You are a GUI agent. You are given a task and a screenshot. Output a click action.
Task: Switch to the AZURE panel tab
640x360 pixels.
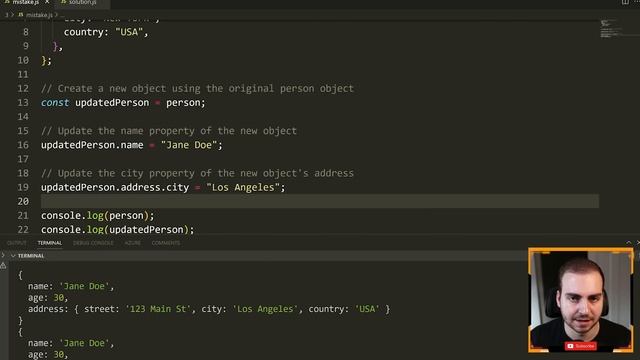[x=133, y=243]
